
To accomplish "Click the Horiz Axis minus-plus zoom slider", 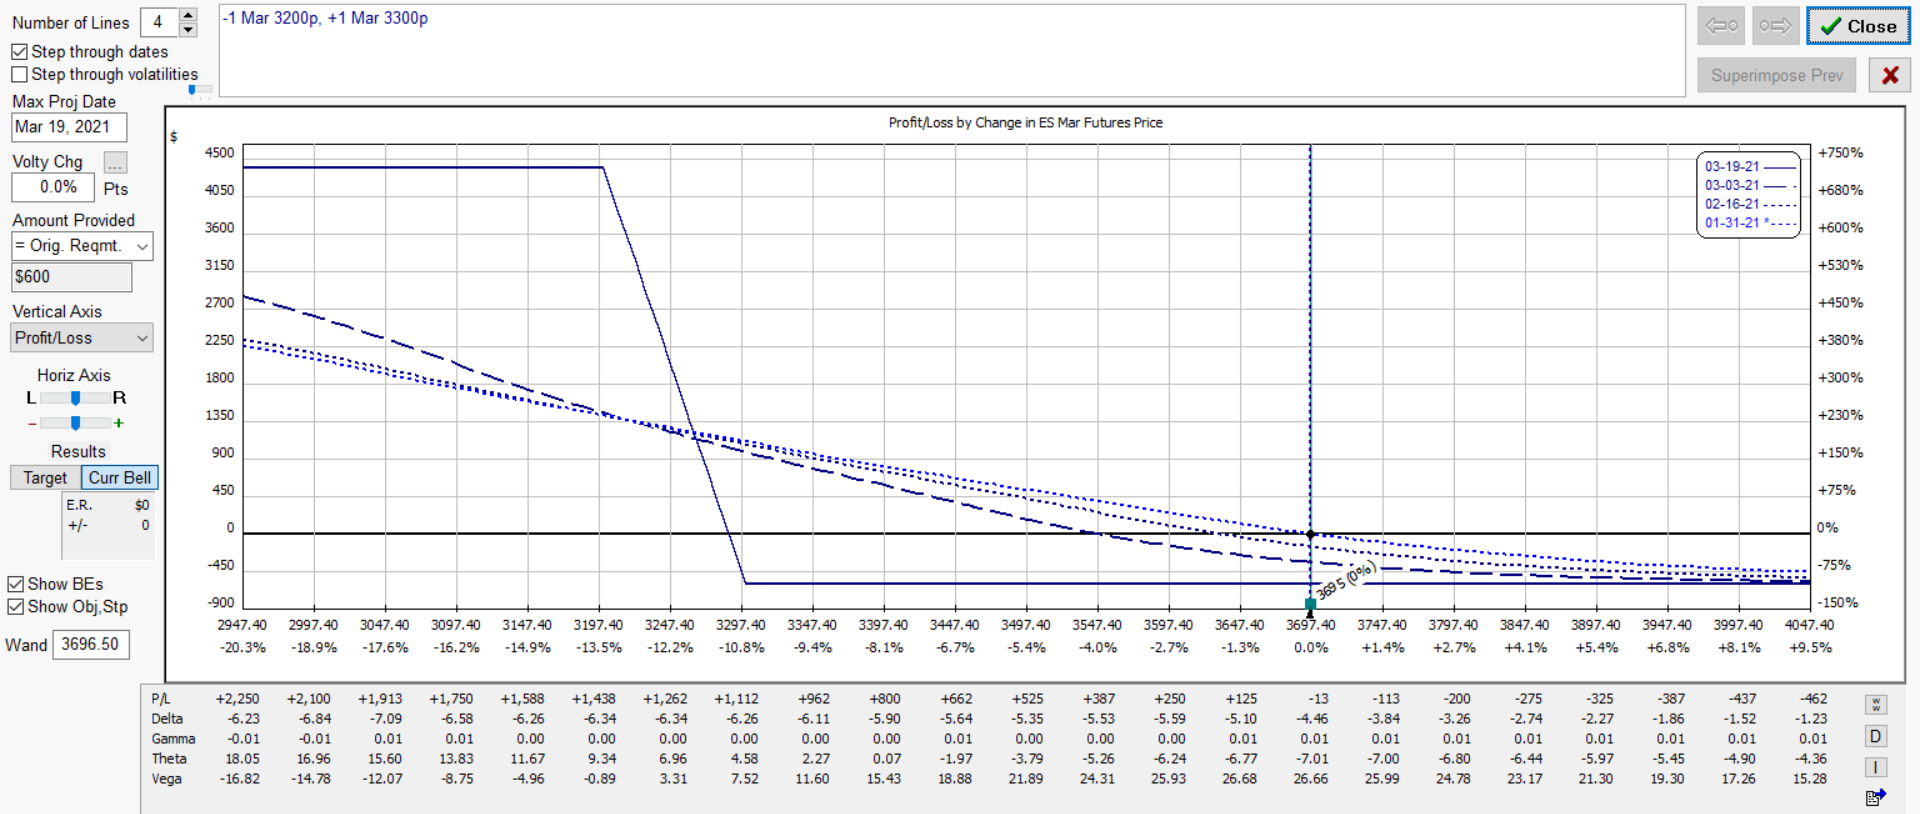I will [75, 423].
